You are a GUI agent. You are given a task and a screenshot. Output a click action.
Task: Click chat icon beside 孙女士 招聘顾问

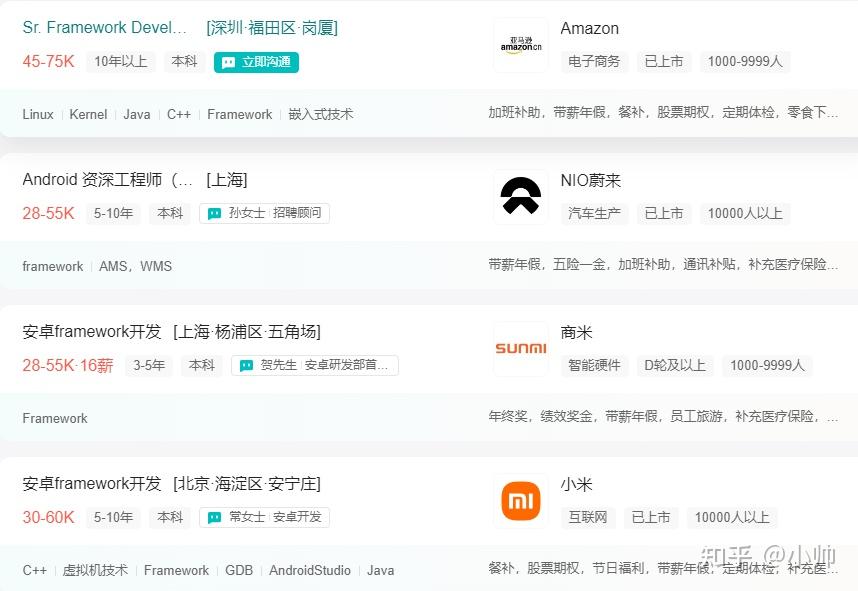214,213
